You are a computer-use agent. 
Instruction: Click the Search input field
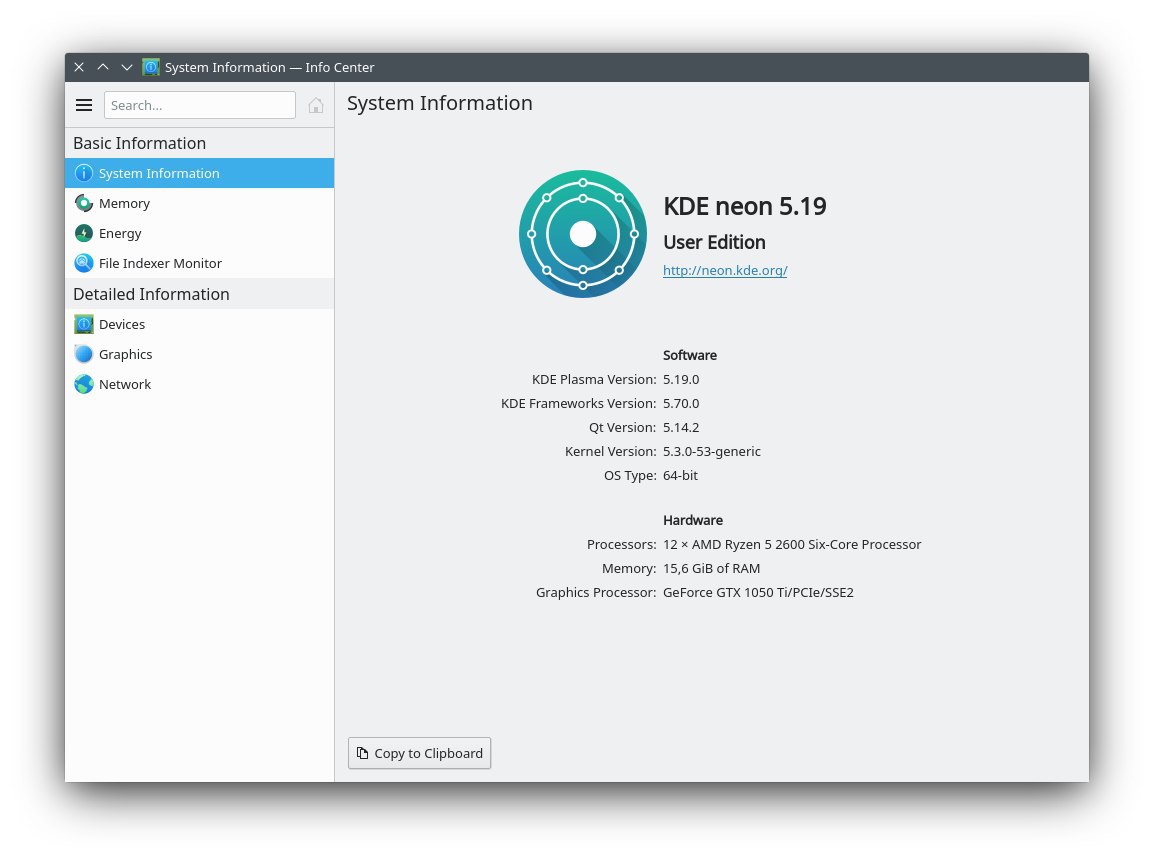199,105
